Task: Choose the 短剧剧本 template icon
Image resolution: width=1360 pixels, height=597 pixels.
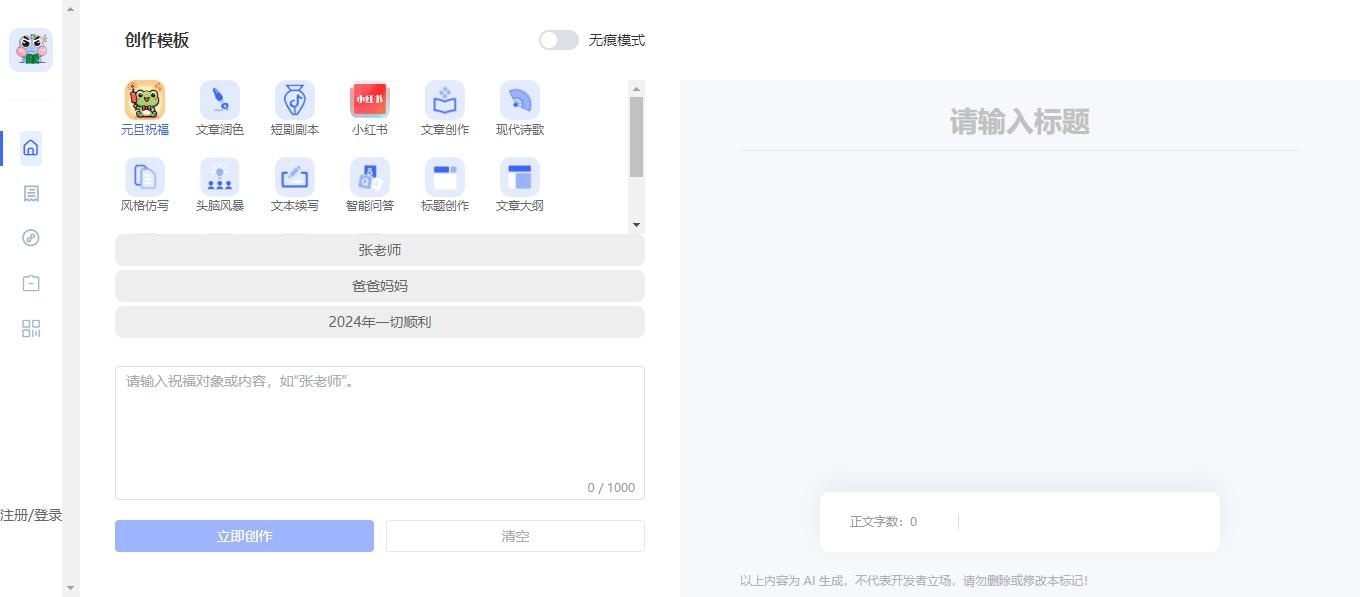Action: 295,100
